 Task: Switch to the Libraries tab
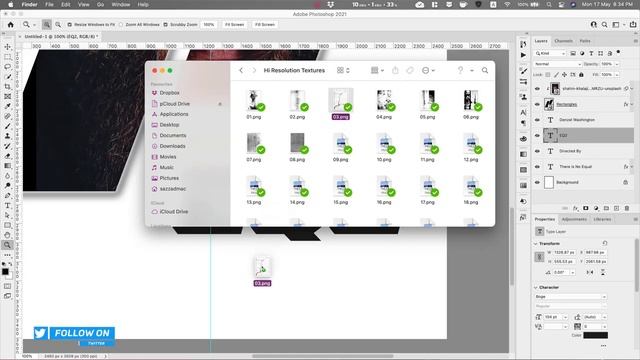[602, 219]
